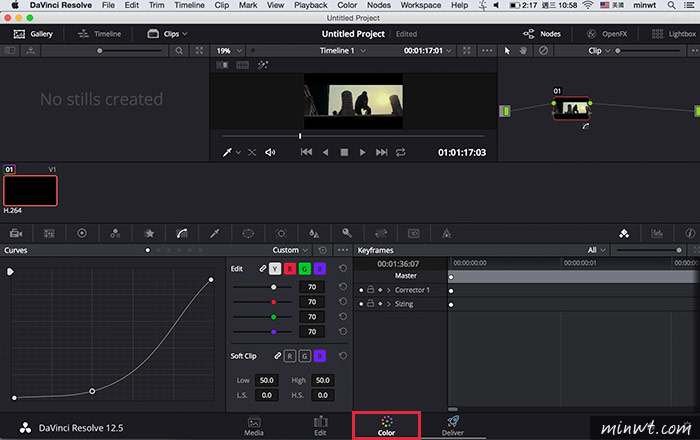Play the clip in reverse

pos(325,153)
